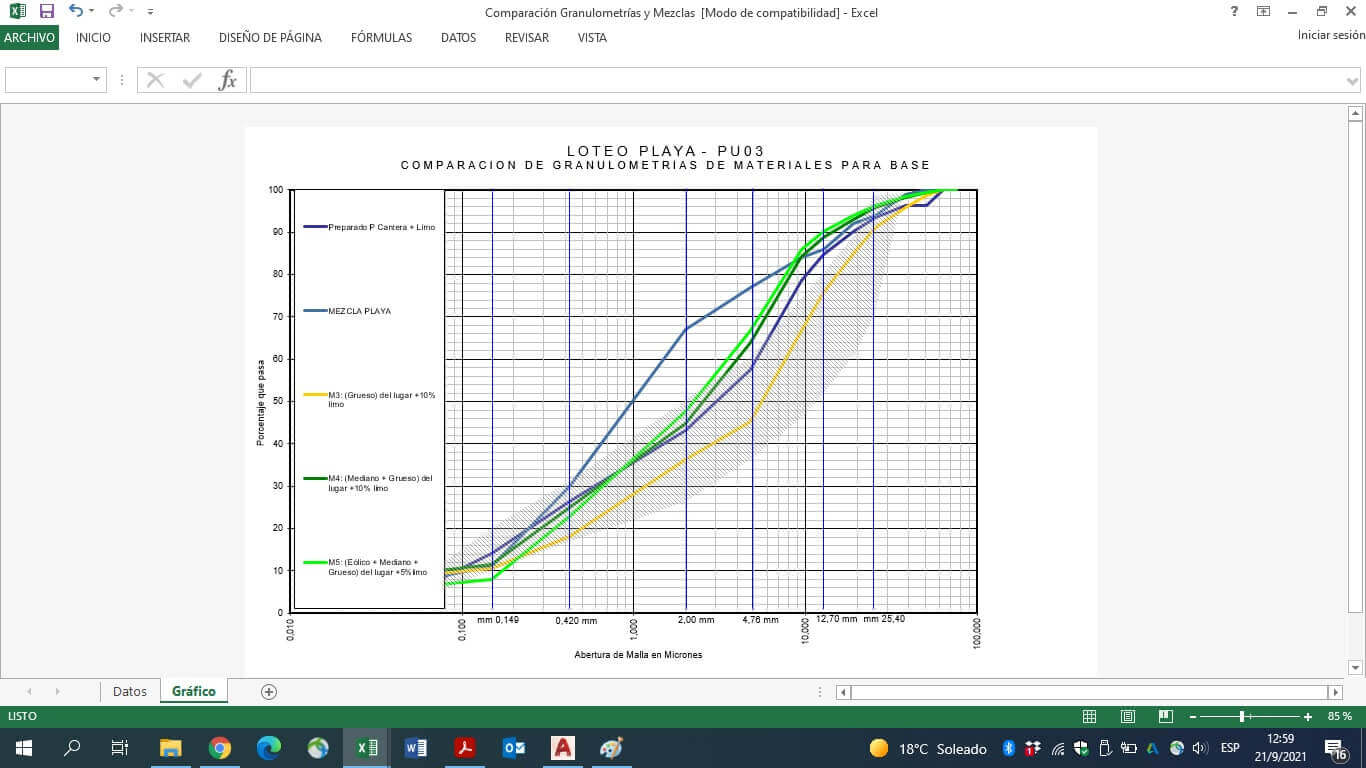Open the Help question mark icon
This screenshot has width=1366, height=768.
click(1234, 11)
